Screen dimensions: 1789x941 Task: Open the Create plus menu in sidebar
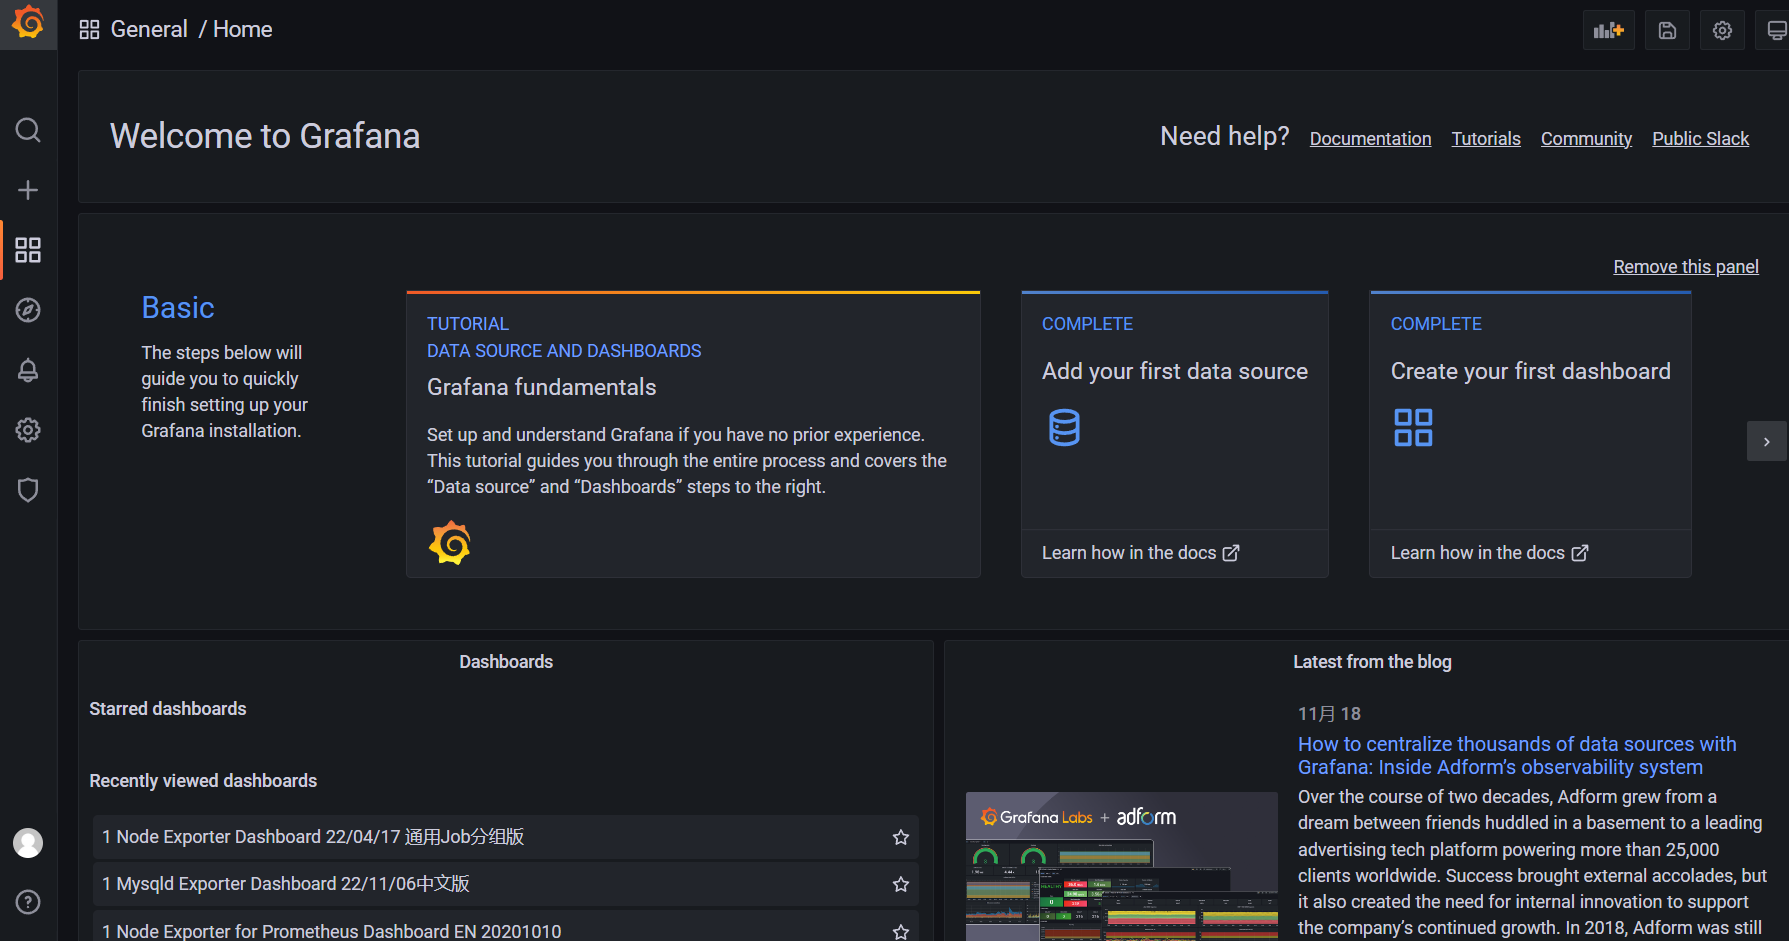tap(28, 190)
